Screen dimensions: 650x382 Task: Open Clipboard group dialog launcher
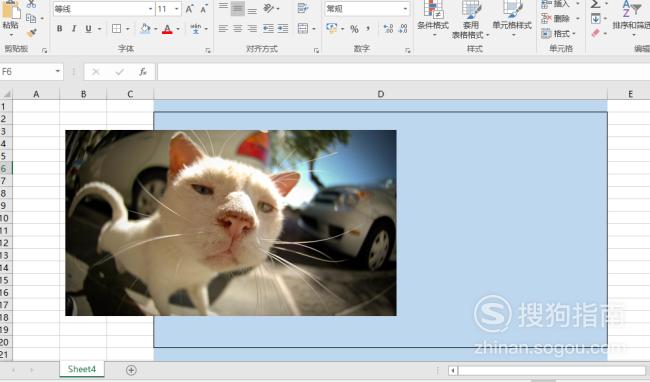click(x=44, y=51)
